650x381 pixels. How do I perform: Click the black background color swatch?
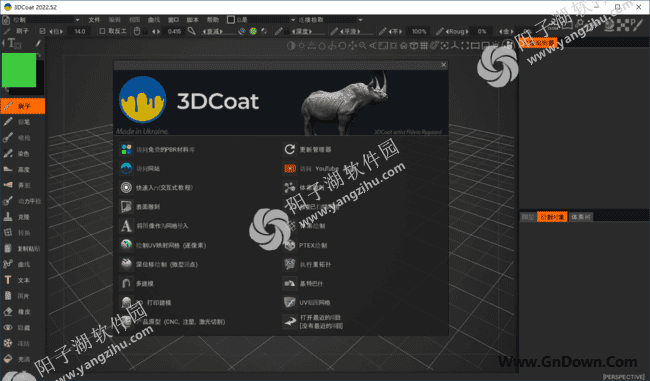(x=40, y=77)
